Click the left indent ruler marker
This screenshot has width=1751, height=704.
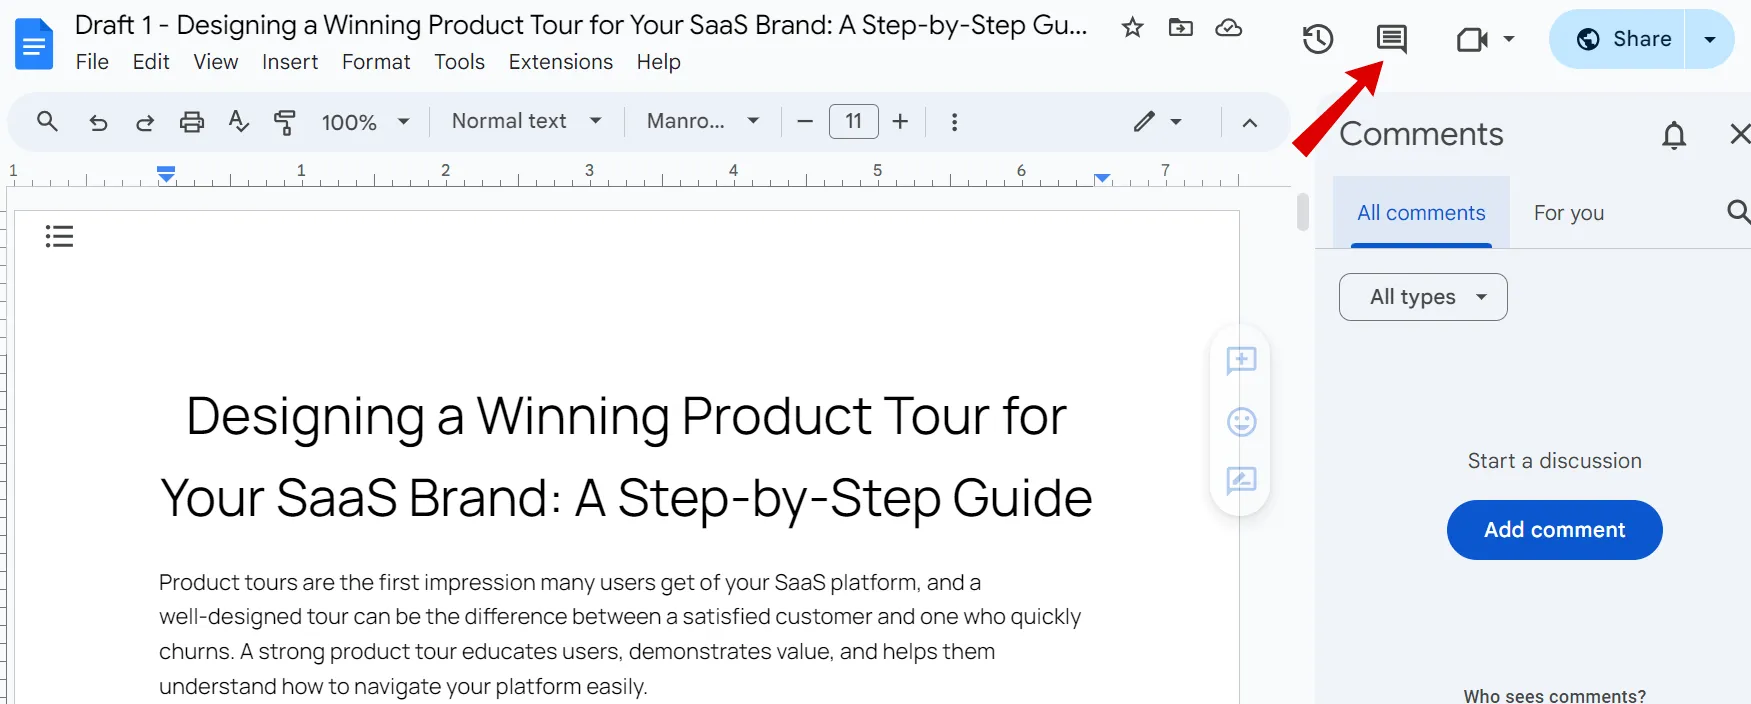166,174
